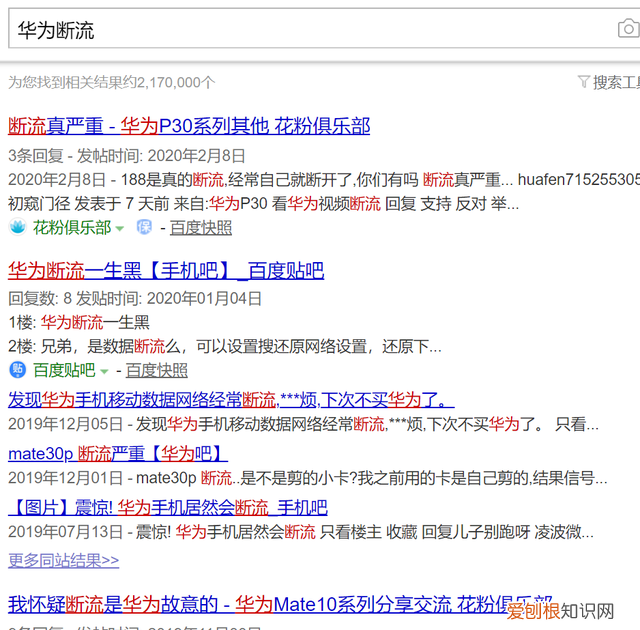Viewport: 640px width, 630px height.
Task: Click the snippet dated 2019年07月13日
Action: [301, 532]
